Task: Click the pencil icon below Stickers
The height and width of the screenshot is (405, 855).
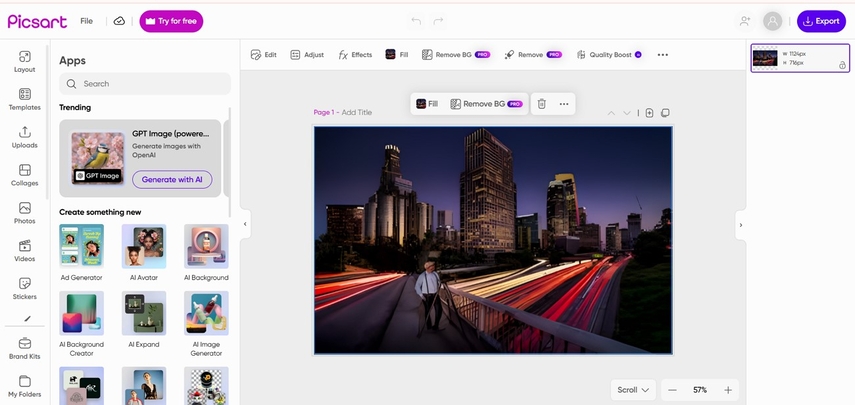Action: tap(27, 318)
